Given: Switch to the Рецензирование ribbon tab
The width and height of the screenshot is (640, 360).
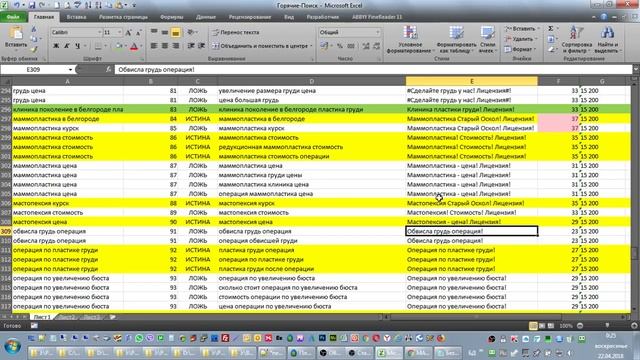Looking at the screenshot, I should (x=250, y=17).
